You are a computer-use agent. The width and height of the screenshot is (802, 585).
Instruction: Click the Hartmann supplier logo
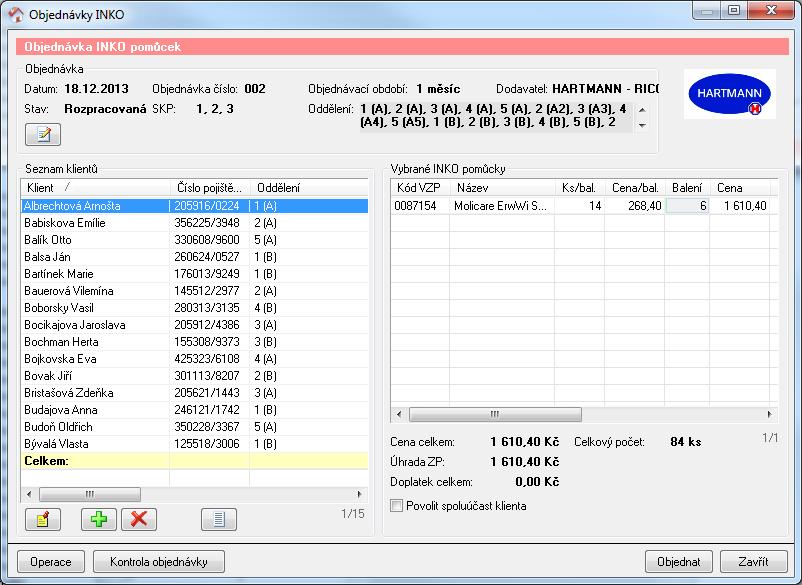(x=730, y=94)
